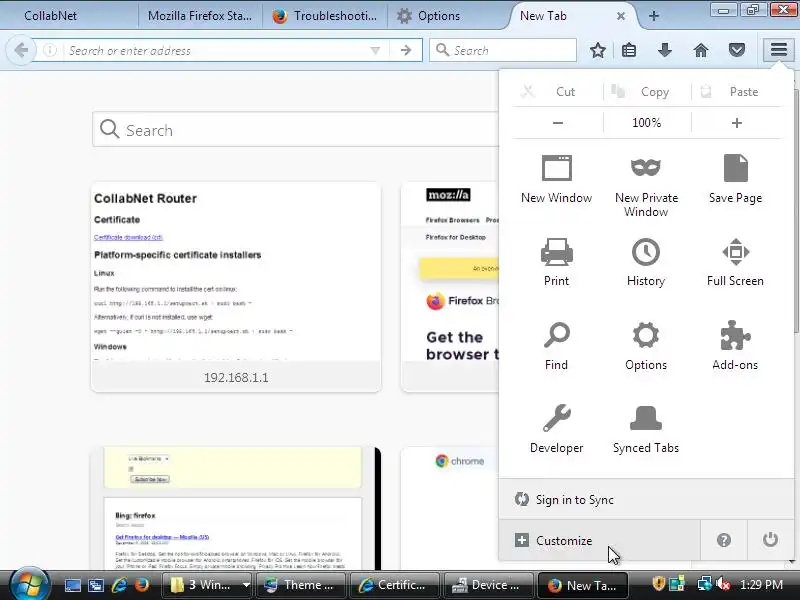Open the Certific... taskbar button
800x600 pixels.
pos(394,585)
